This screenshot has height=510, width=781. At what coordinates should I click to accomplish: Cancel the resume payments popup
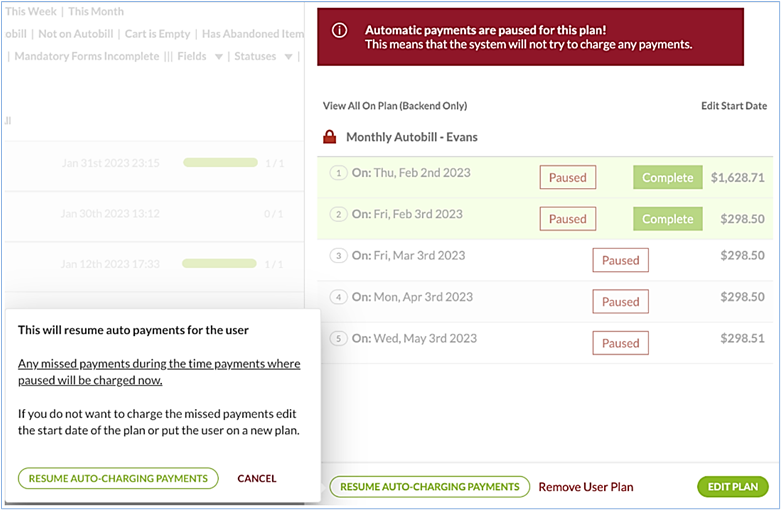256,478
